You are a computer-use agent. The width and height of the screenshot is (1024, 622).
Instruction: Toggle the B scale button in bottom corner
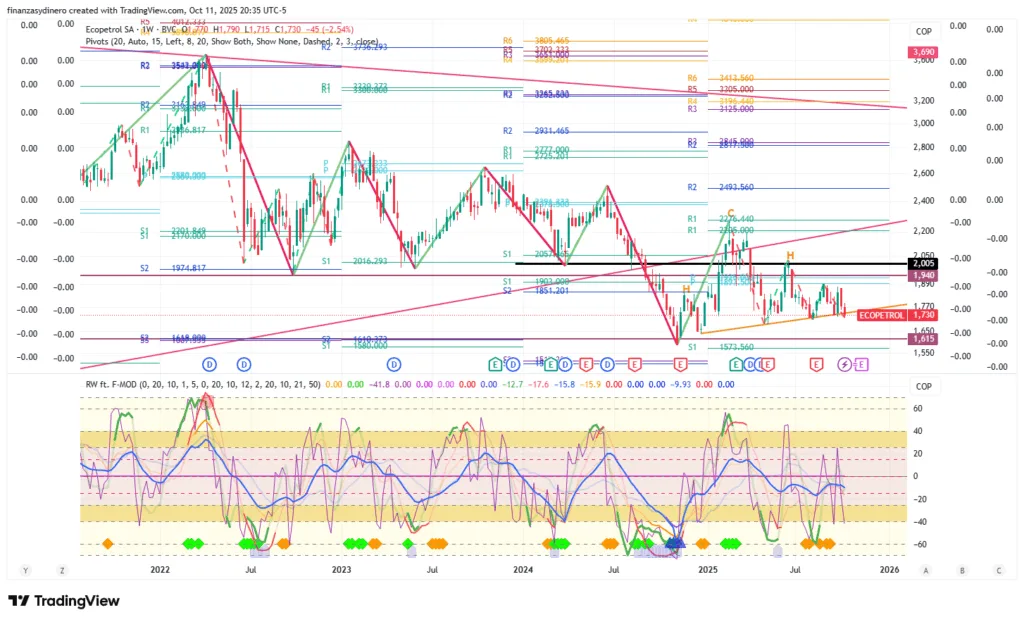[x=962, y=570]
